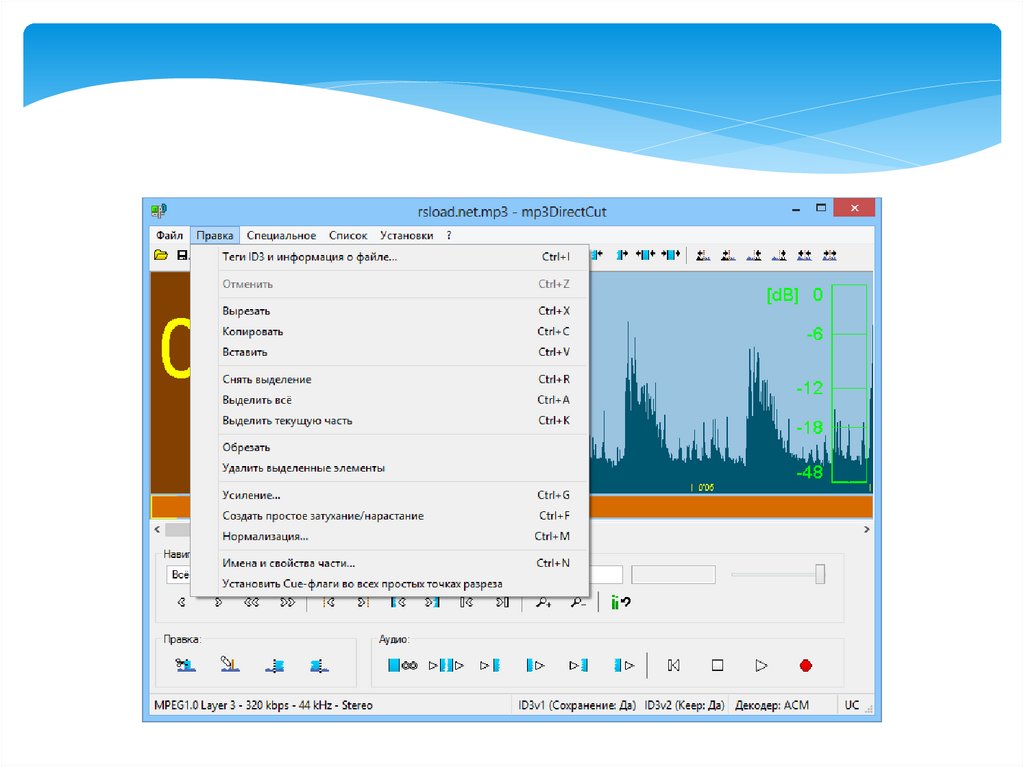Viewport: 1024px width, 767px height.
Task: Play from selection start icon
Action: tap(535, 665)
